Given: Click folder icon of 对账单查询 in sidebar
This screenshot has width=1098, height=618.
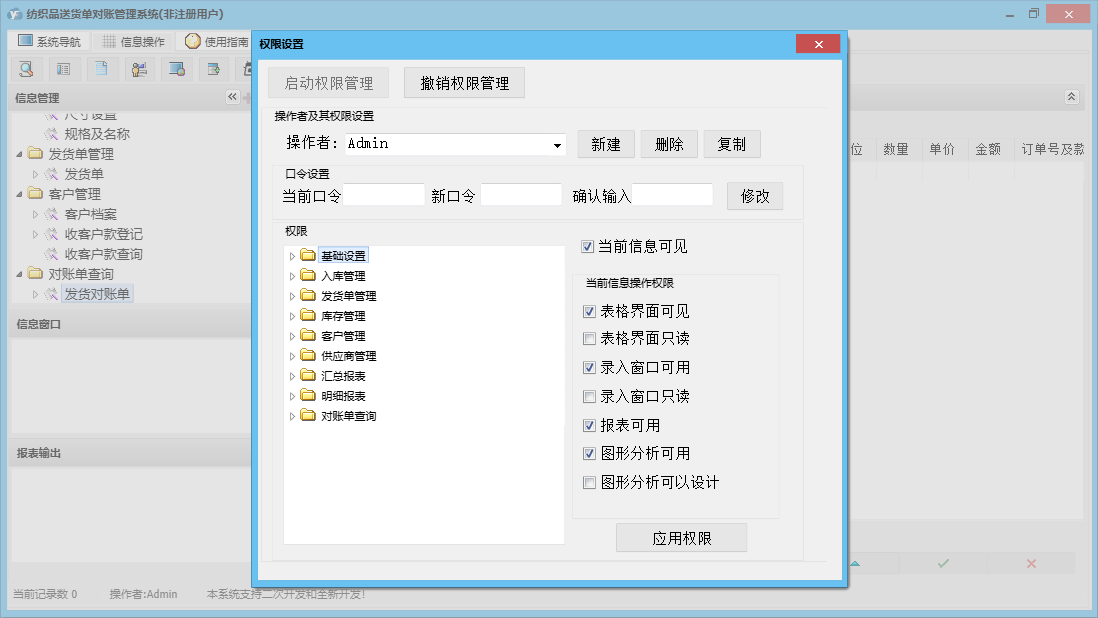Looking at the screenshot, I should coord(36,273).
